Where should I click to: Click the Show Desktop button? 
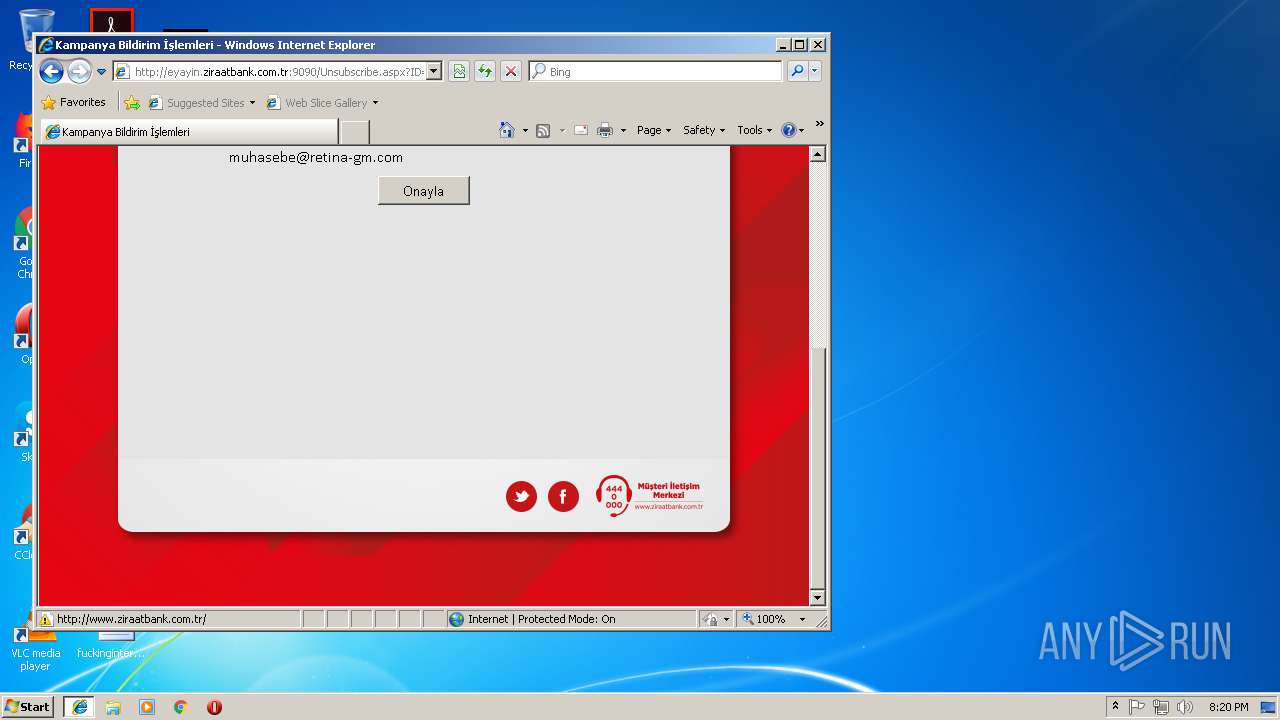pos(1270,707)
